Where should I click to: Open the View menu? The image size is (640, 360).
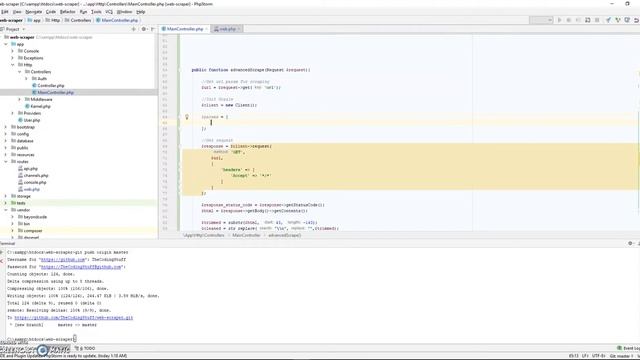17,12
